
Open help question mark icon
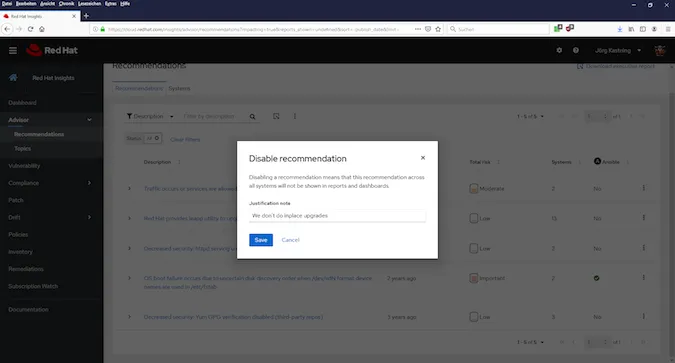[x=576, y=50]
